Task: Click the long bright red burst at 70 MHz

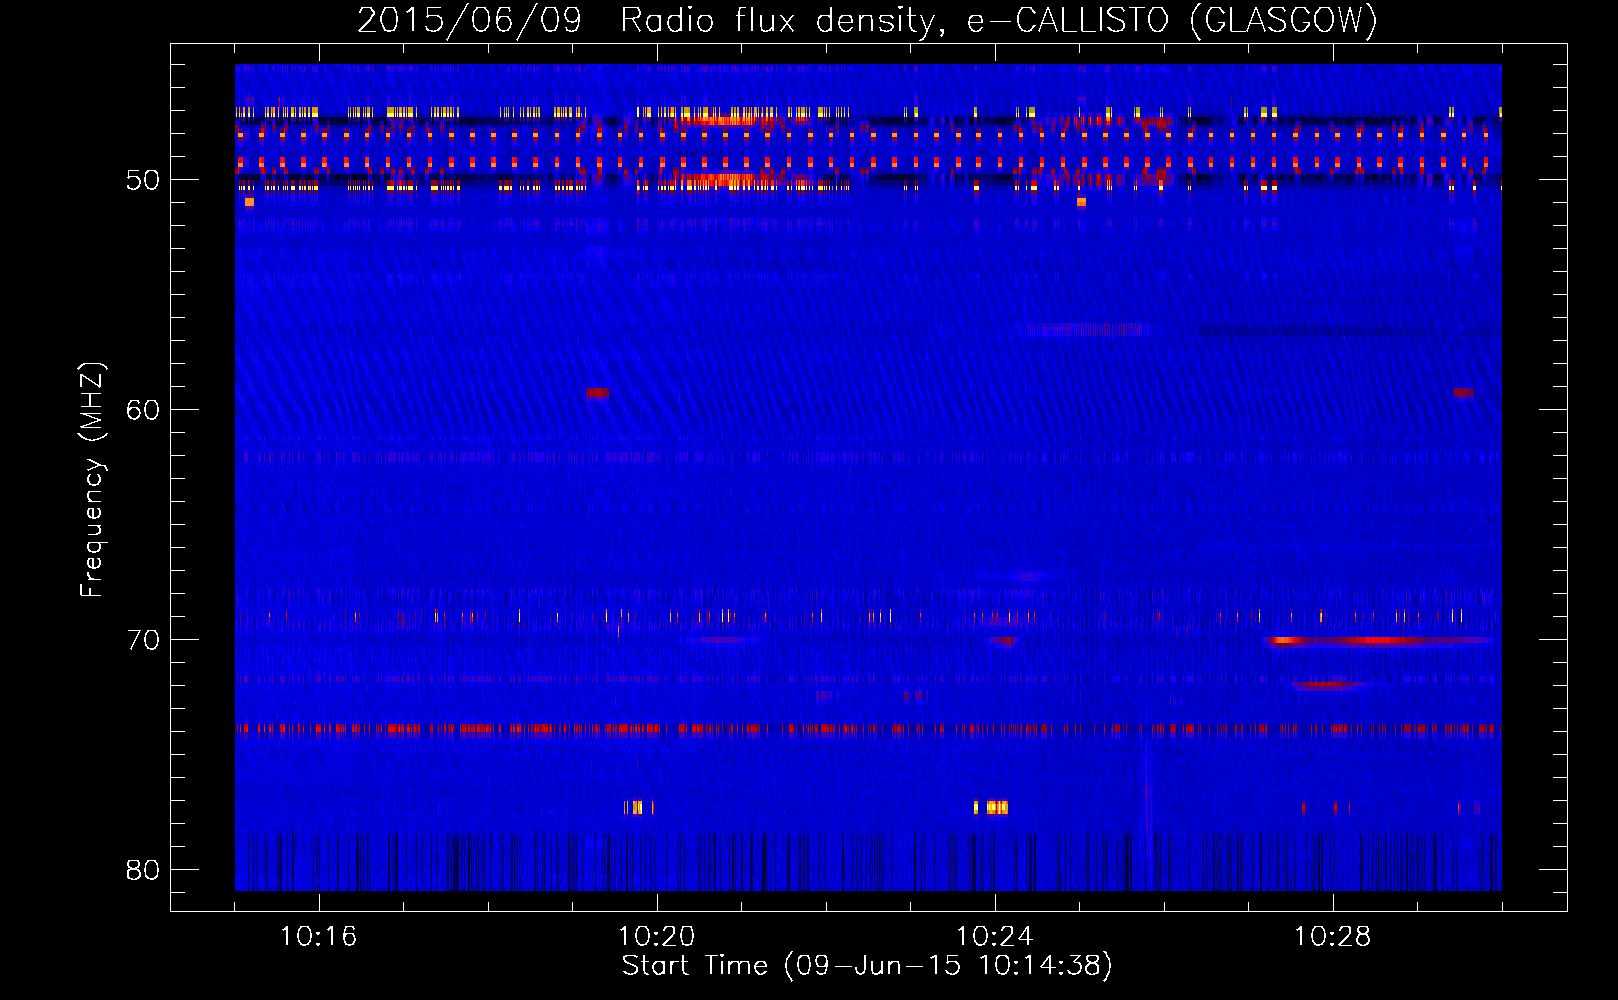Action: coord(1378,640)
